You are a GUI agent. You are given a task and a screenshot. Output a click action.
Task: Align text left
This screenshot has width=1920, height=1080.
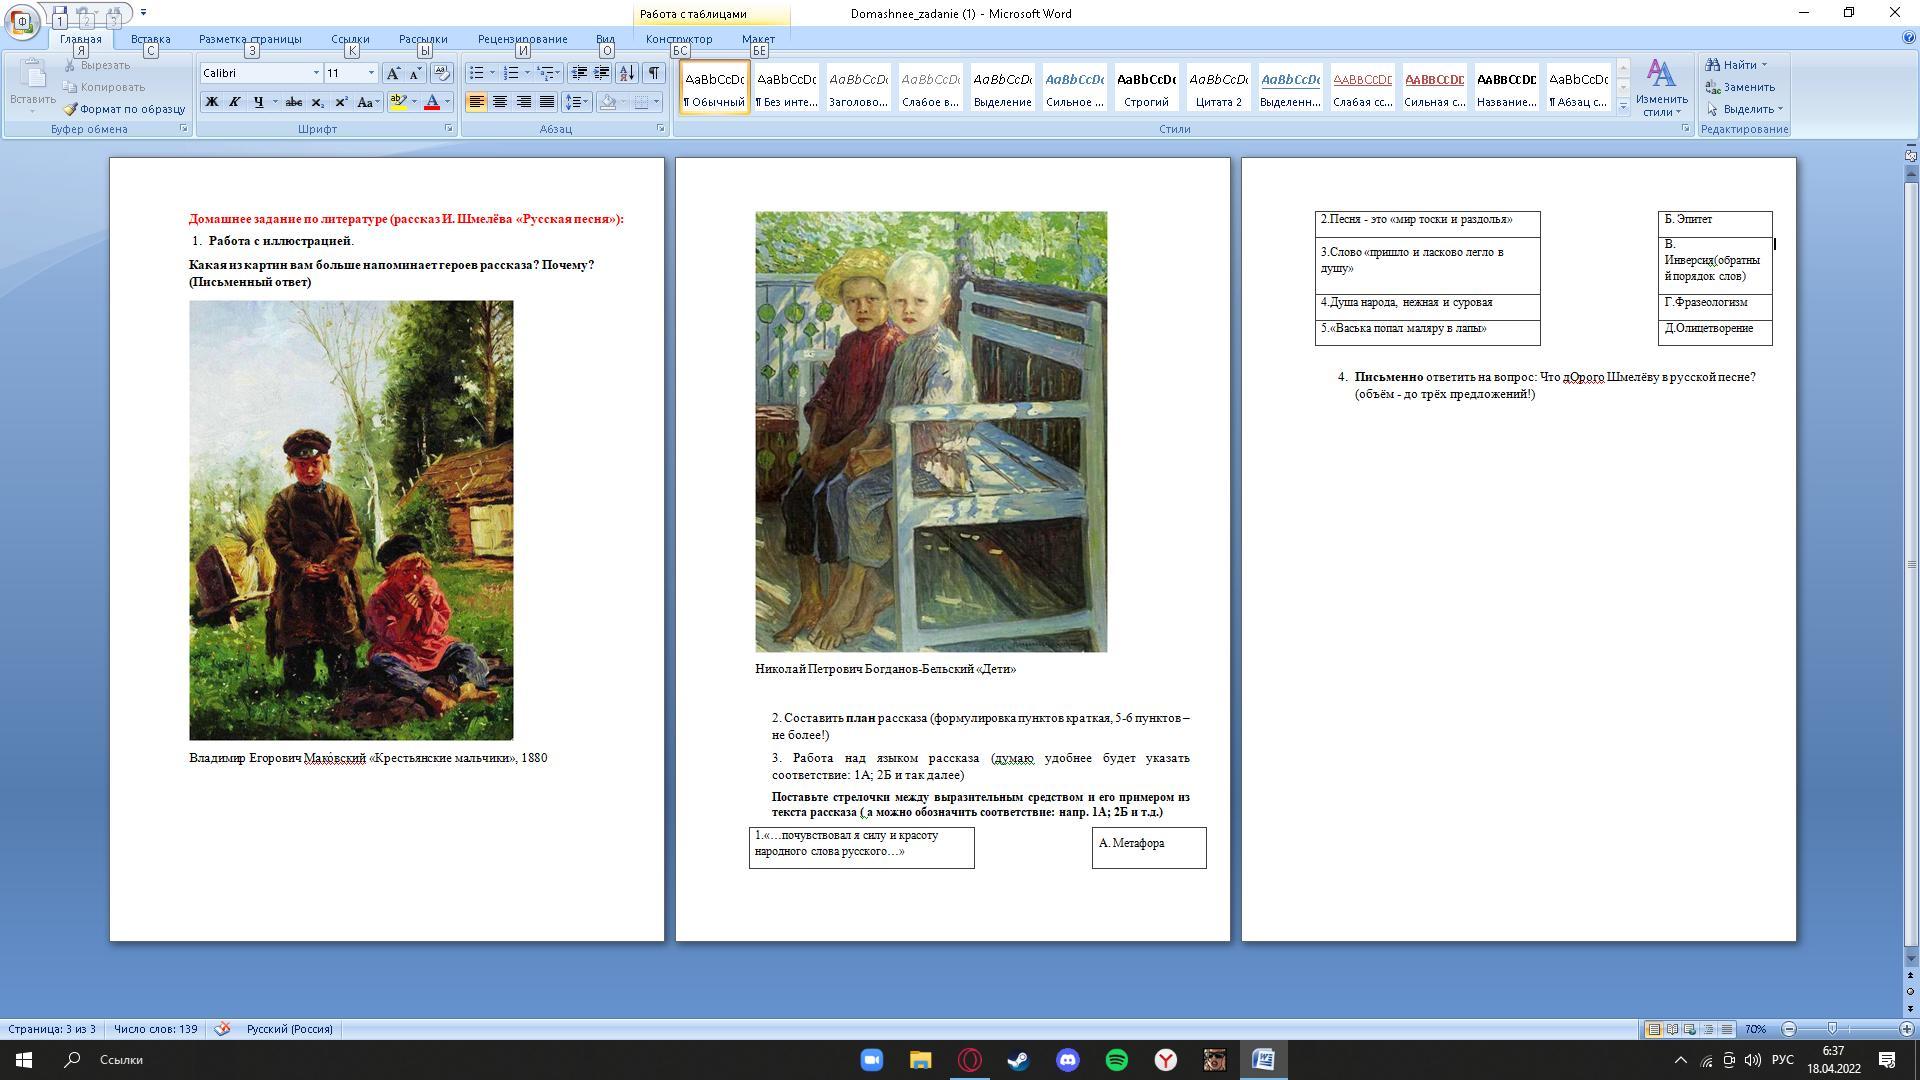coord(476,102)
